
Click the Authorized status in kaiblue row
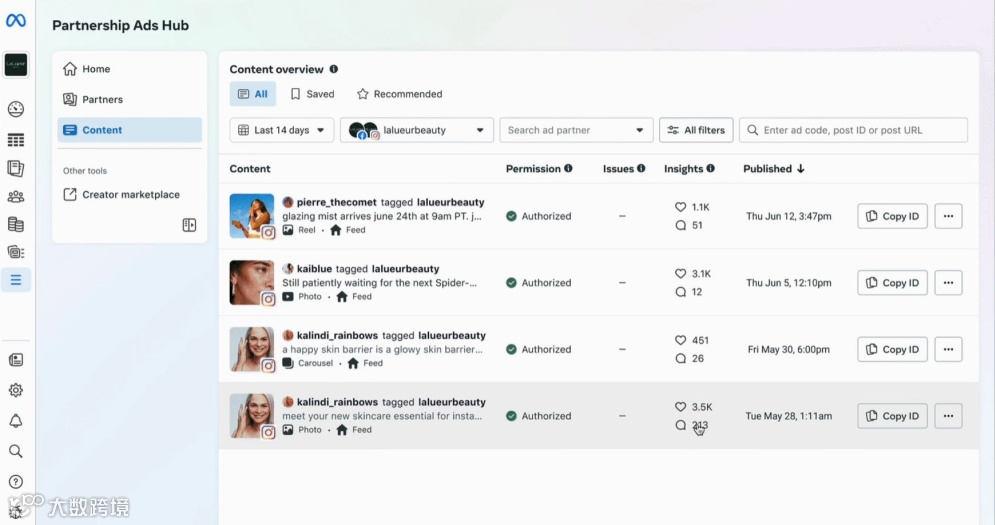539,282
